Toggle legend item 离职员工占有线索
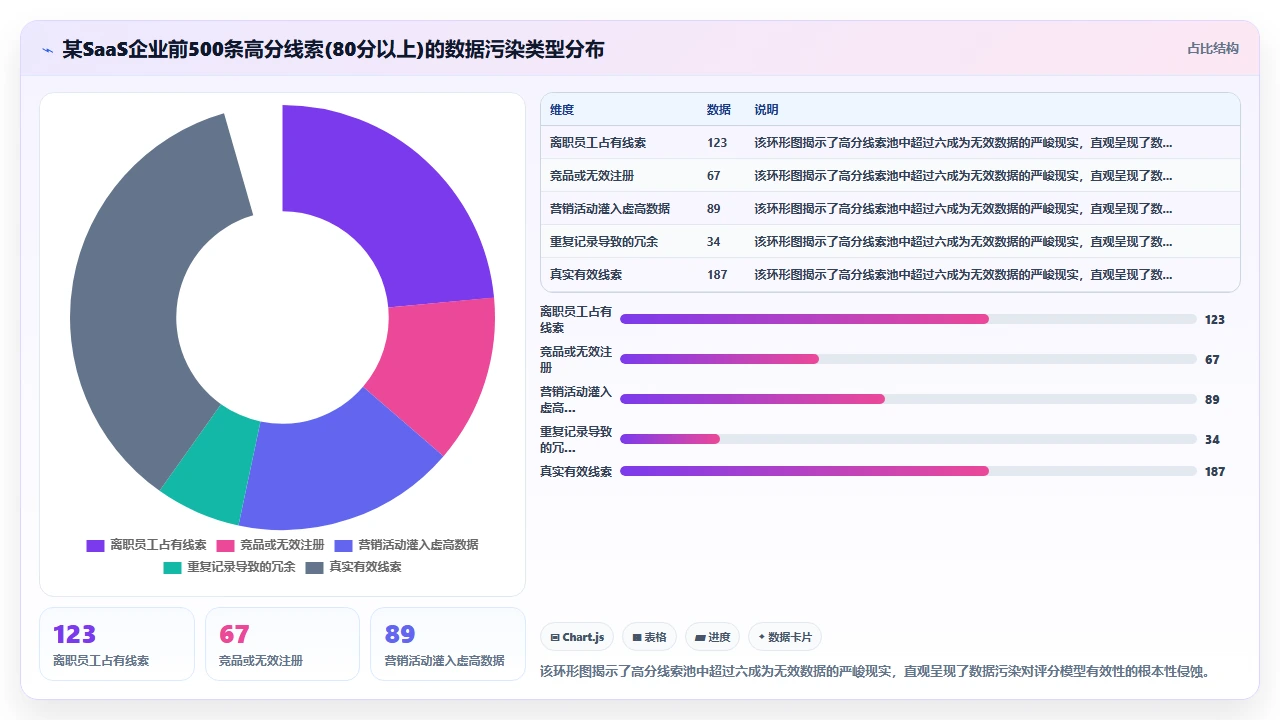Screen dimensions: 1280x720 [x=147, y=545]
